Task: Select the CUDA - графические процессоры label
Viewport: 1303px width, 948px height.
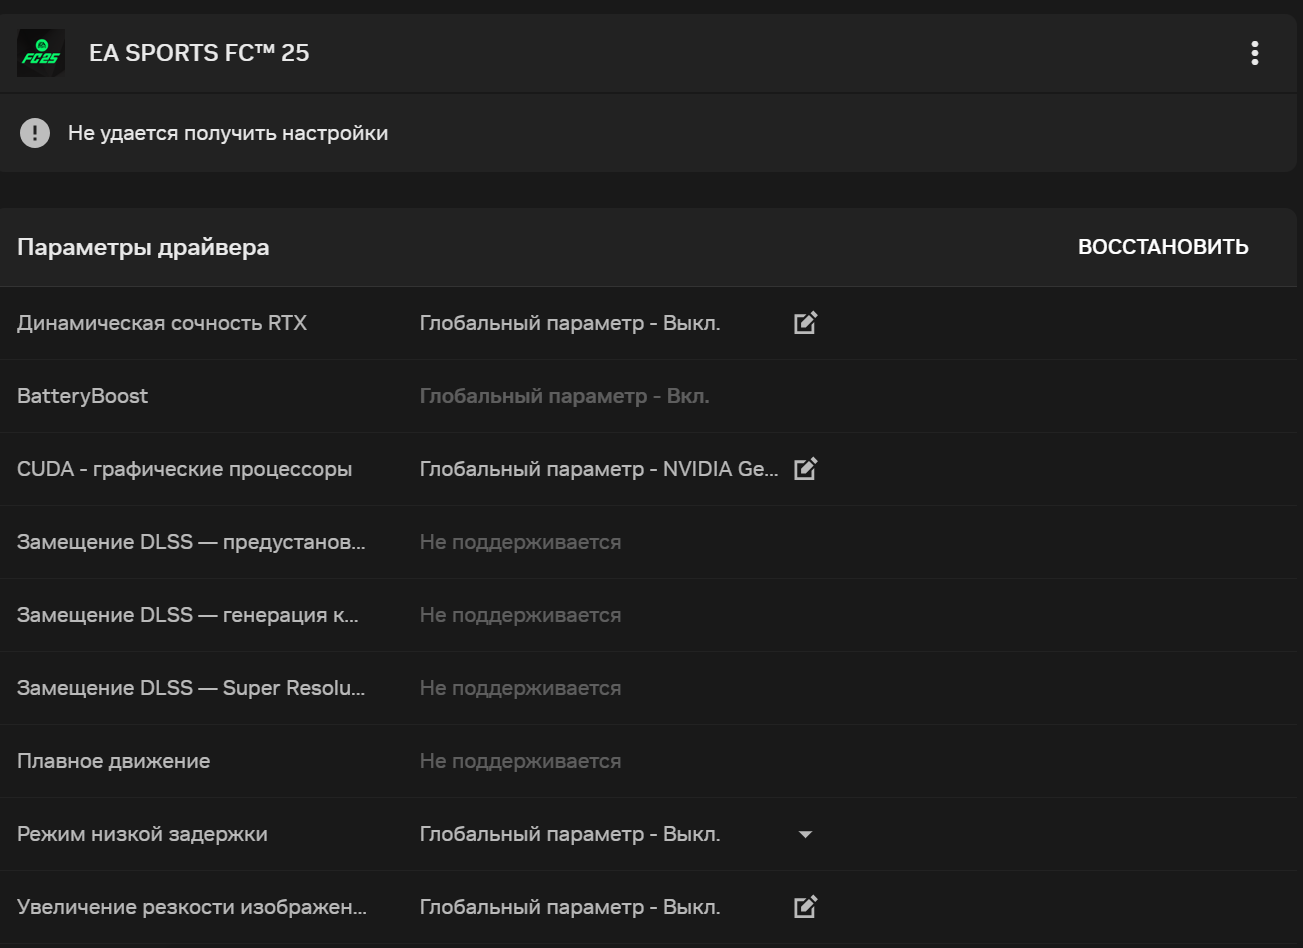Action: tap(184, 469)
